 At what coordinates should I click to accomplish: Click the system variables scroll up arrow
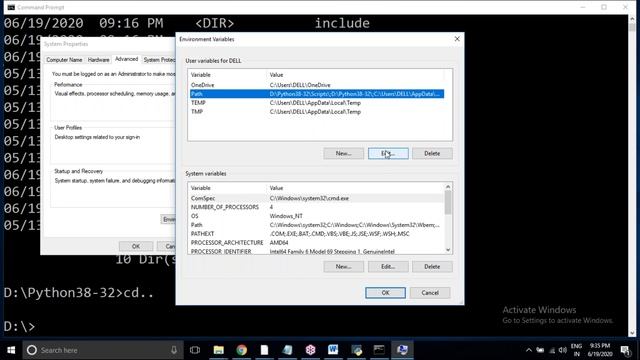(x=448, y=187)
